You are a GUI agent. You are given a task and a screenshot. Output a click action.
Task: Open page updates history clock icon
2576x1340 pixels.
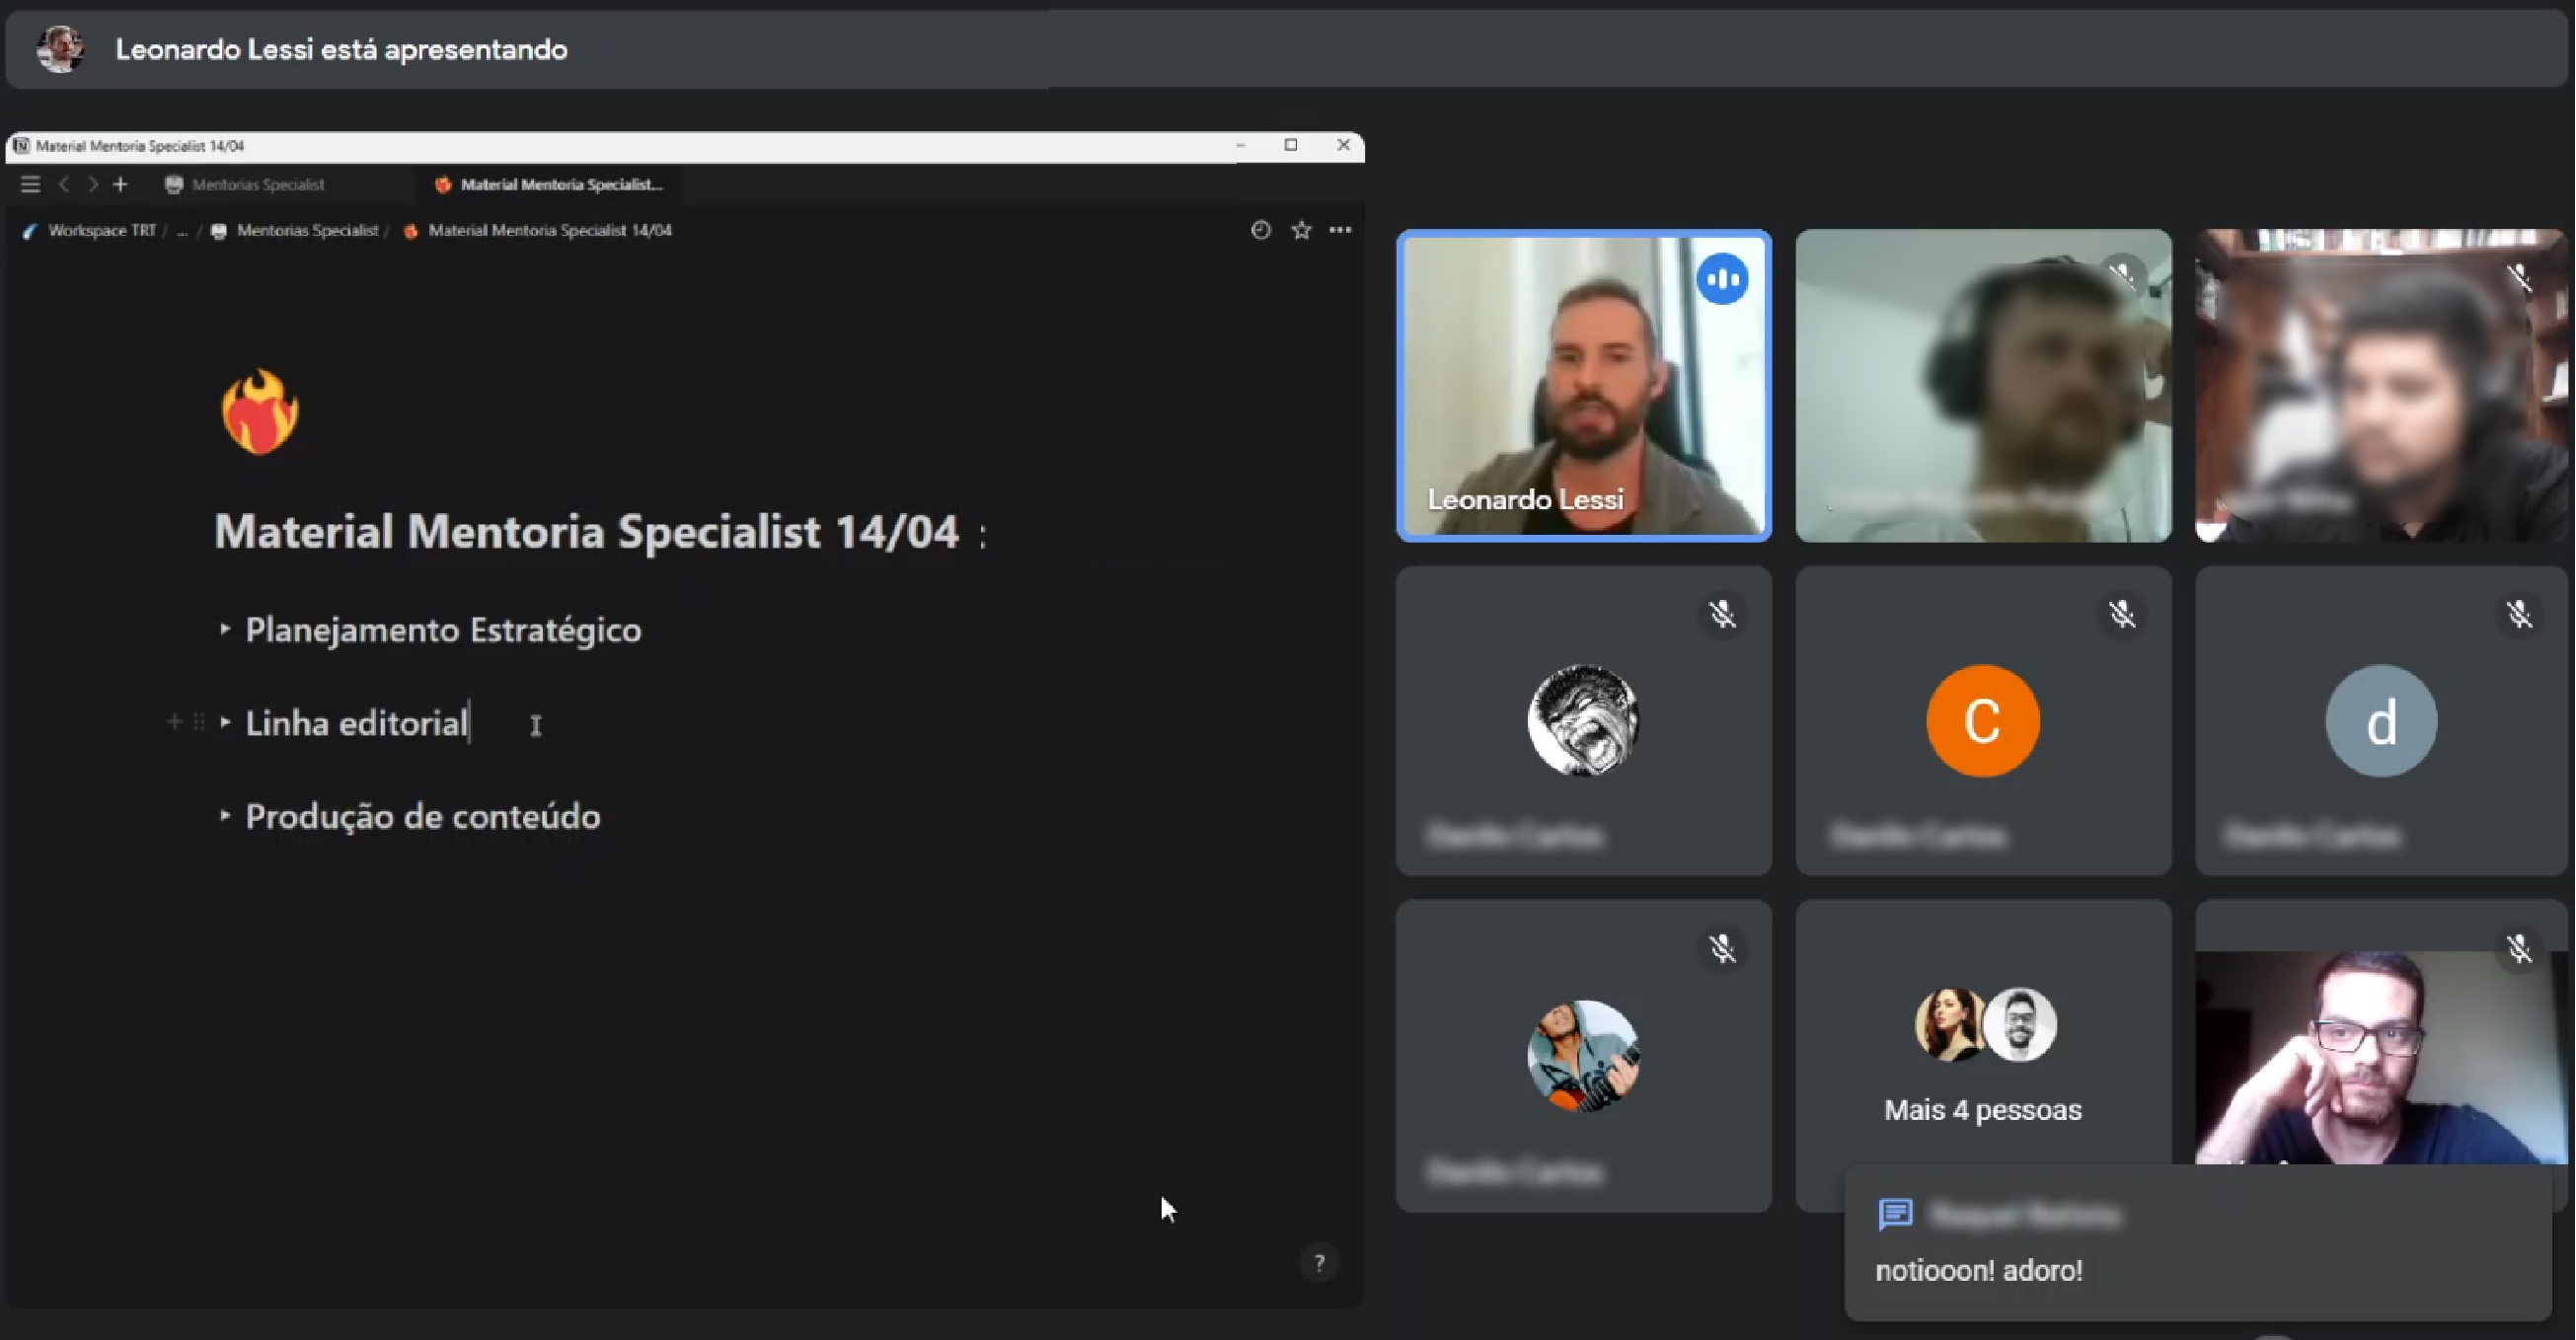tap(1260, 230)
